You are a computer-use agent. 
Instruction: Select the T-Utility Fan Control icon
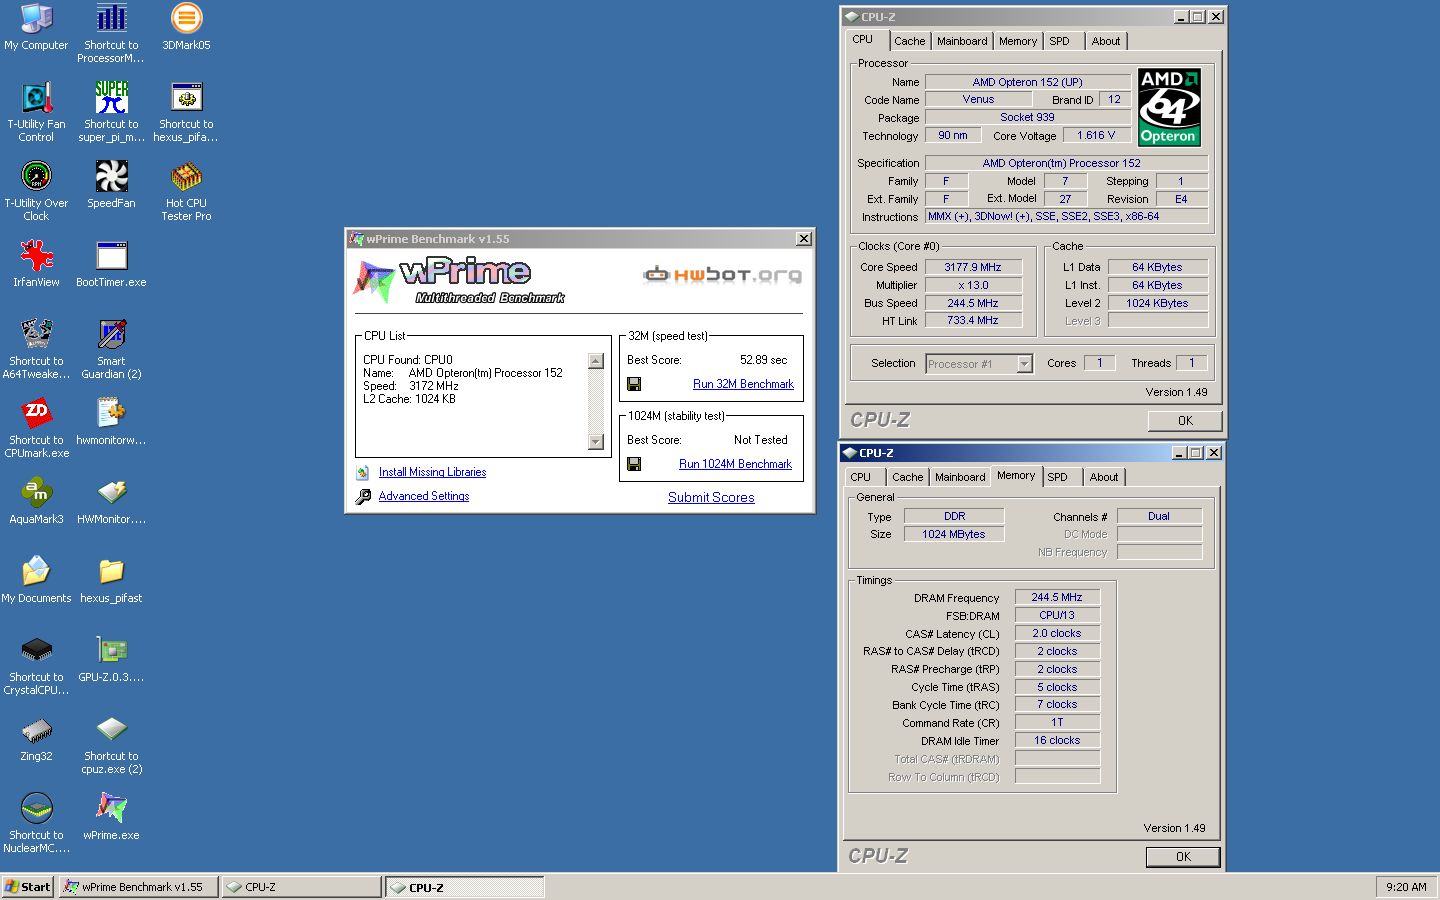click(x=36, y=97)
